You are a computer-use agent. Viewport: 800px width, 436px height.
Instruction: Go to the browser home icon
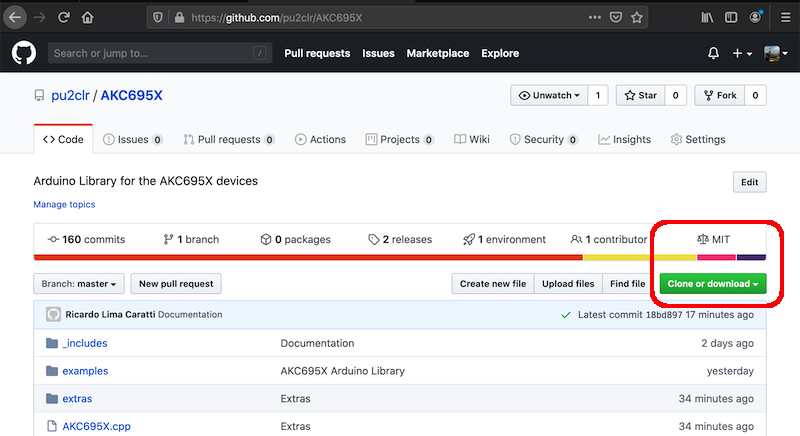pyautogui.click(x=88, y=18)
